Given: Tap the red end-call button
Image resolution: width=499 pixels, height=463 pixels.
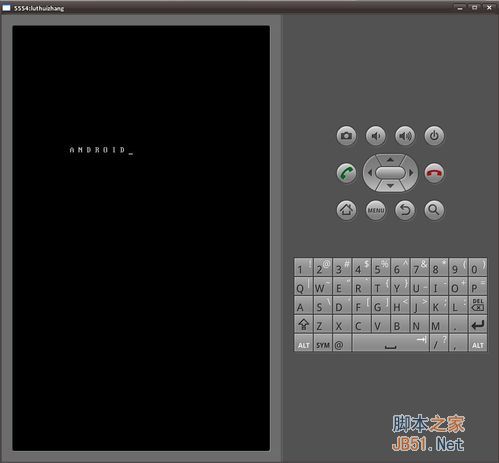Looking at the screenshot, I should [434, 173].
